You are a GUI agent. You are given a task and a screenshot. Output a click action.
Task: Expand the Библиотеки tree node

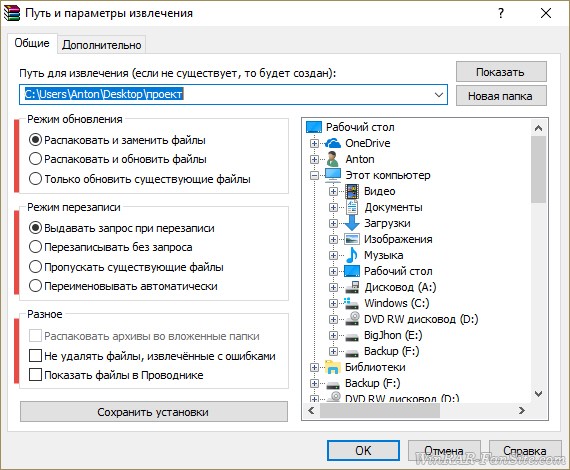314,367
